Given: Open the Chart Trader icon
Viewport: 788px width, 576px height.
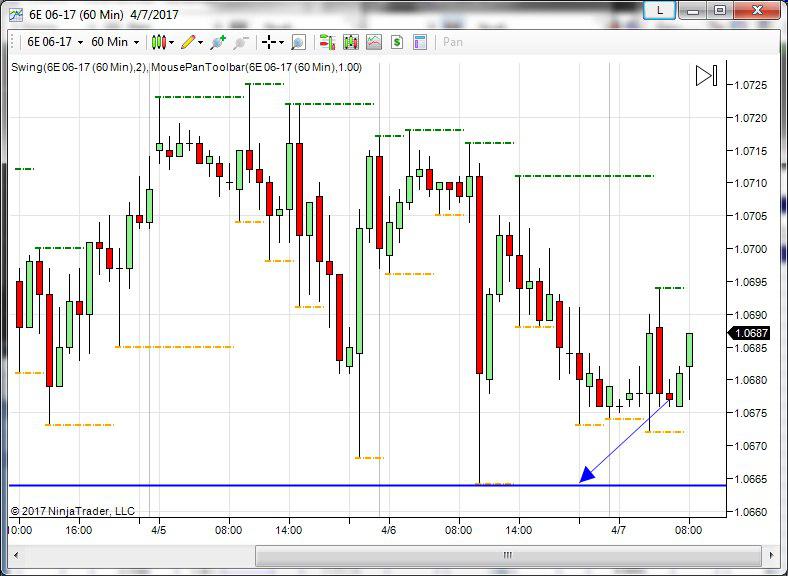Looking at the screenshot, I should tap(327, 42).
